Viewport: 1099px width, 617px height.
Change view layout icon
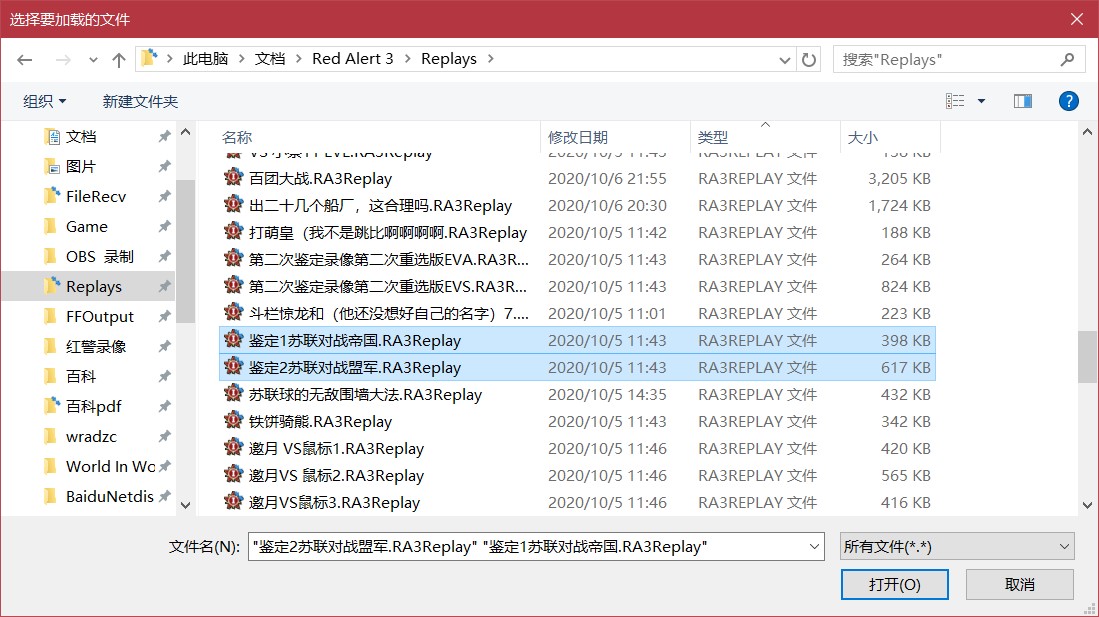(955, 101)
